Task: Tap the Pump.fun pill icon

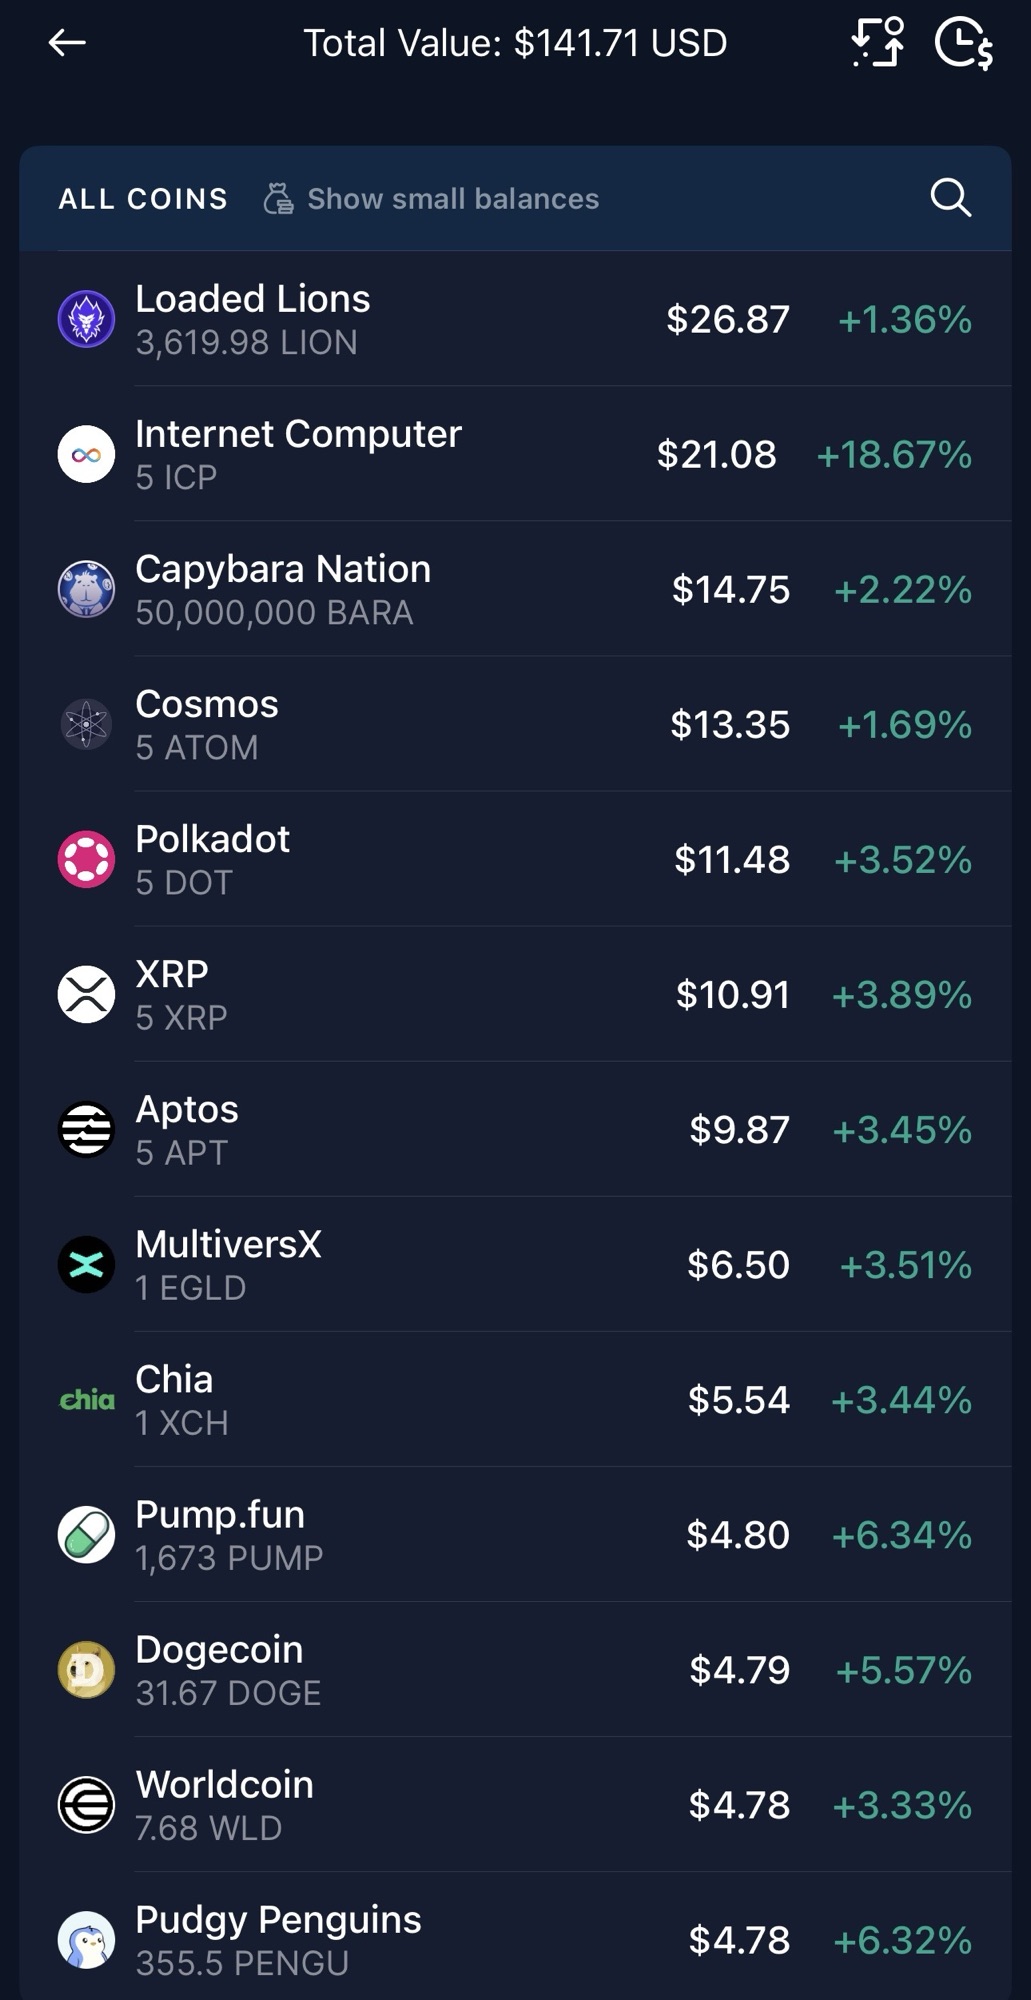Action: click(87, 1535)
